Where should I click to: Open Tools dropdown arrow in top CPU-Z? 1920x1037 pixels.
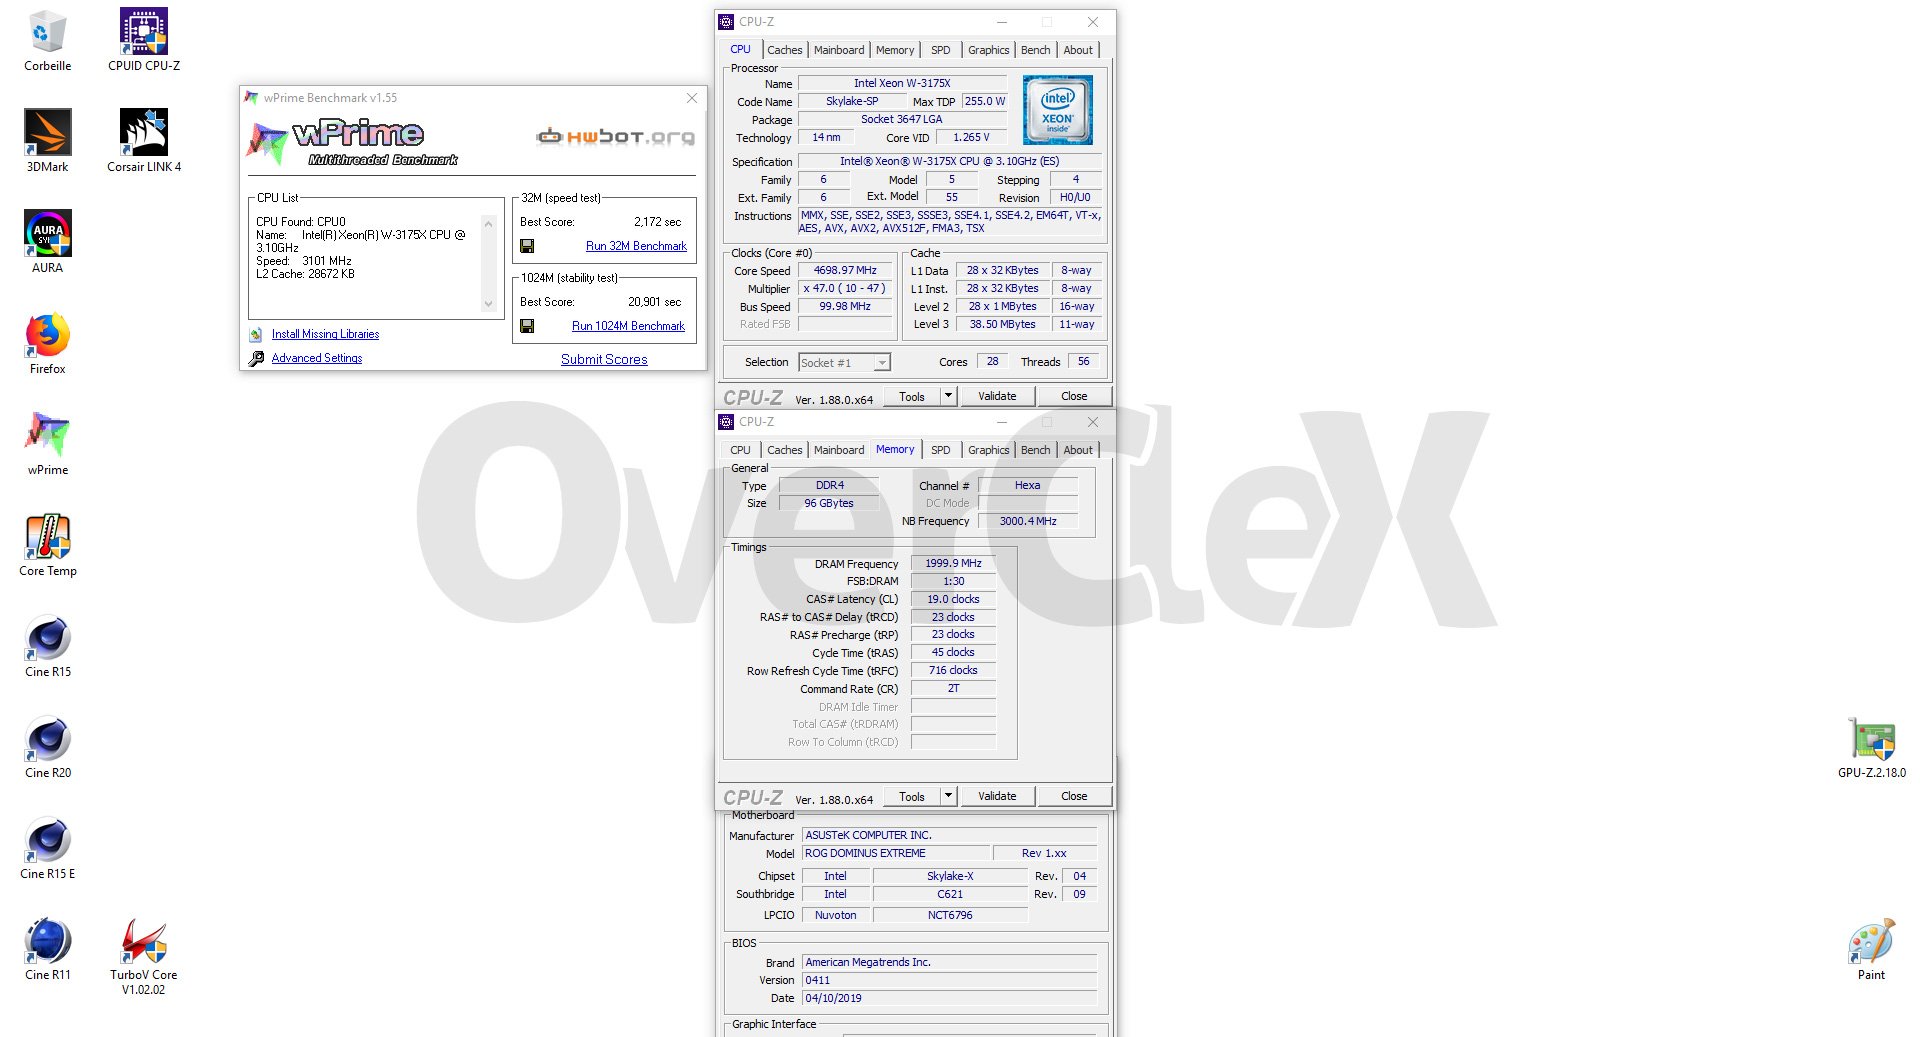click(x=948, y=396)
